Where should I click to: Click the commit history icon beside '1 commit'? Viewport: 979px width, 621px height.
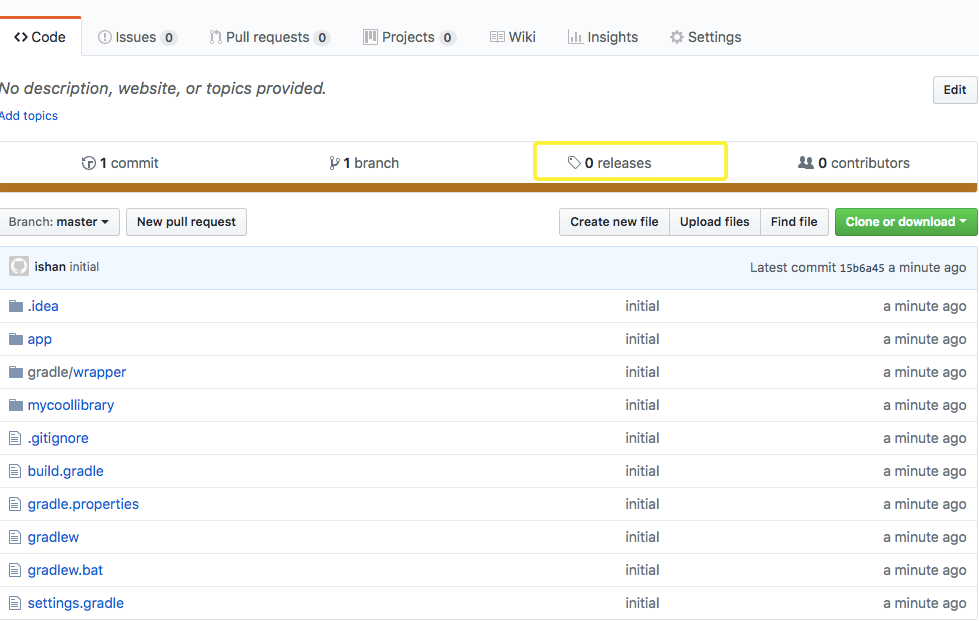pos(89,162)
